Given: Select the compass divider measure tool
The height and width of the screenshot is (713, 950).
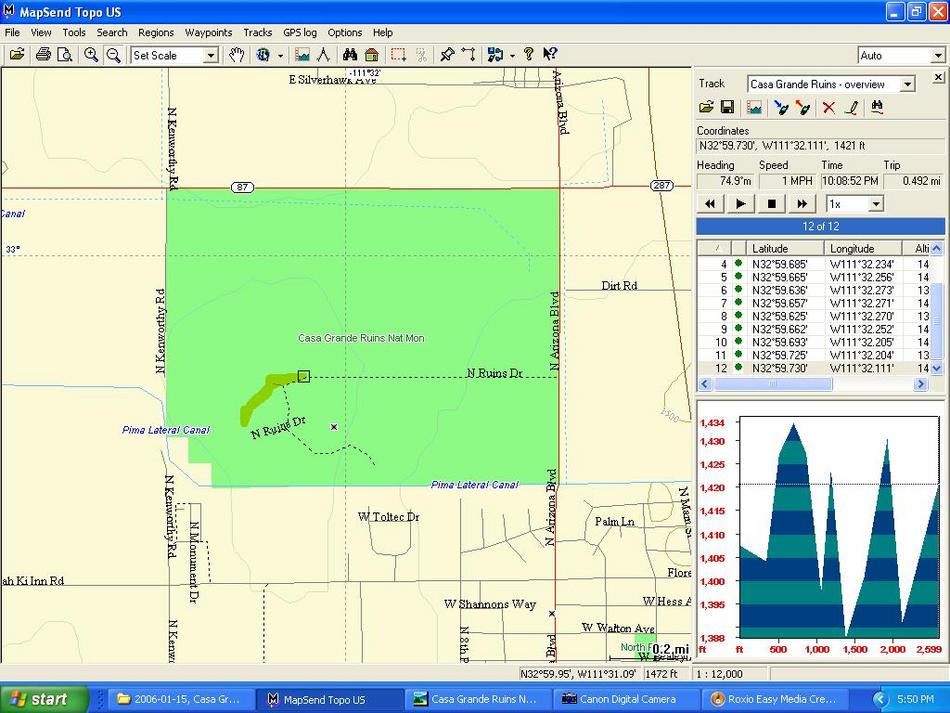Looking at the screenshot, I should pyautogui.click(x=324, y=55).
